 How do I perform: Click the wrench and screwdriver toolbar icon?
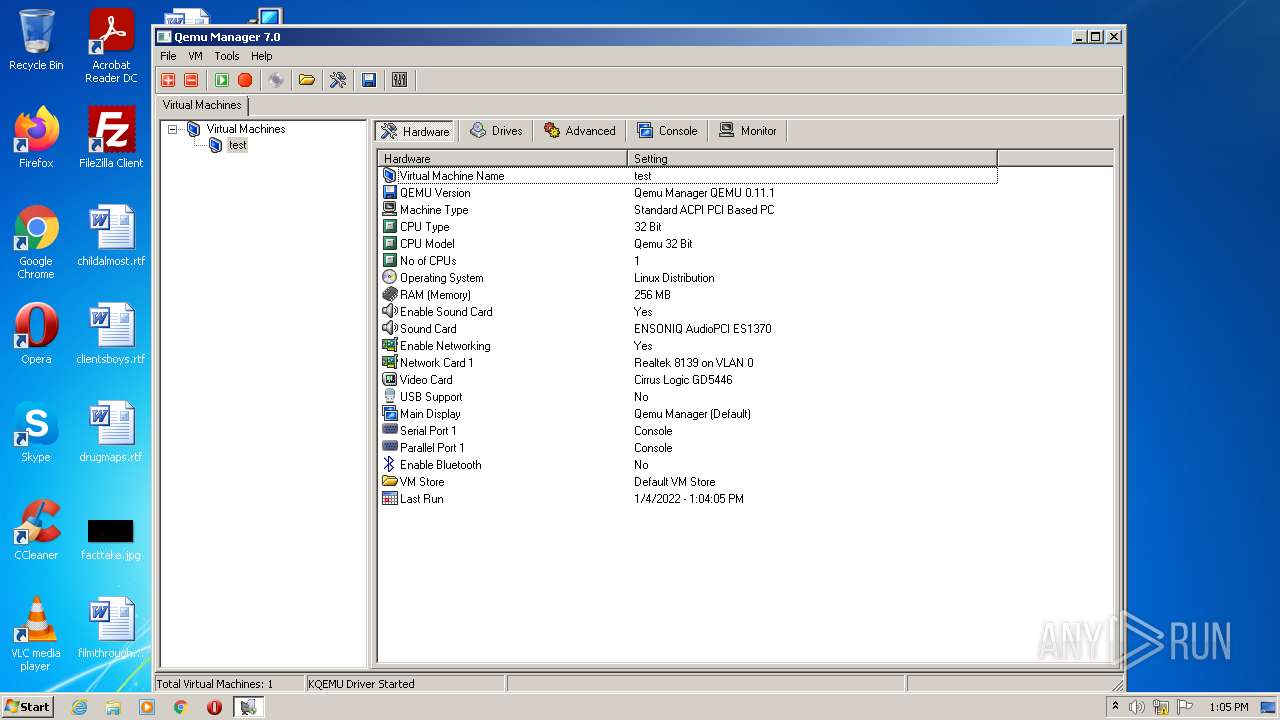pyautogui.click(x=338, y=80)
